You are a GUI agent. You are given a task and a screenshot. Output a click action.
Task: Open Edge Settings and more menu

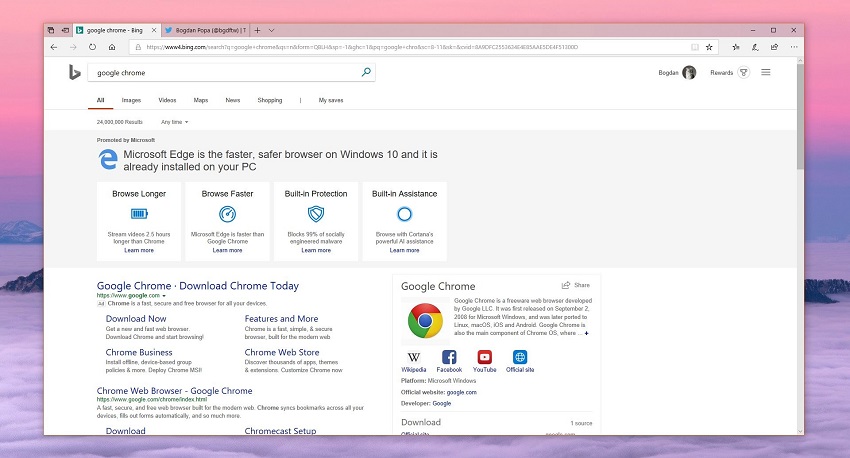pos(794,47)
